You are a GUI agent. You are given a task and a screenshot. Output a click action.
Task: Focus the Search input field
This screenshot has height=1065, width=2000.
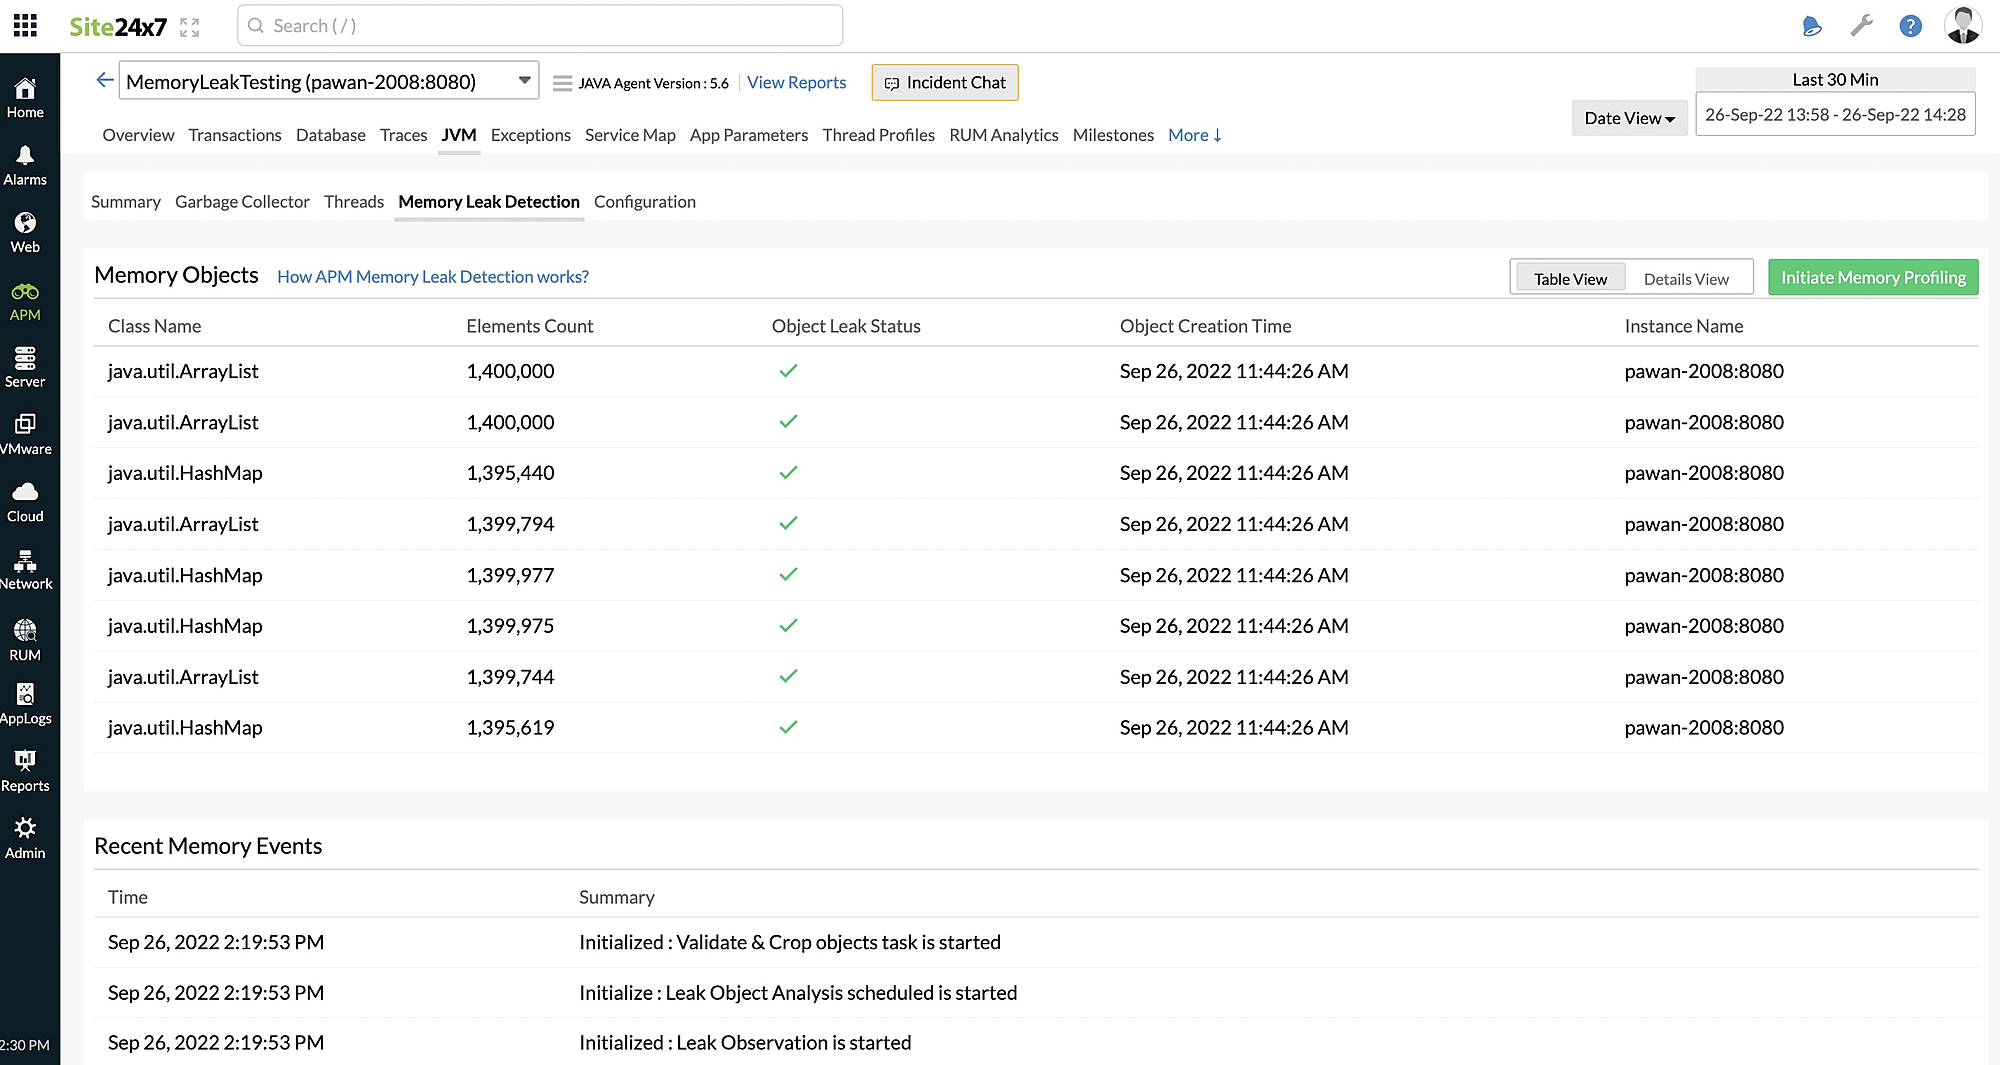[x=540, y=26]
